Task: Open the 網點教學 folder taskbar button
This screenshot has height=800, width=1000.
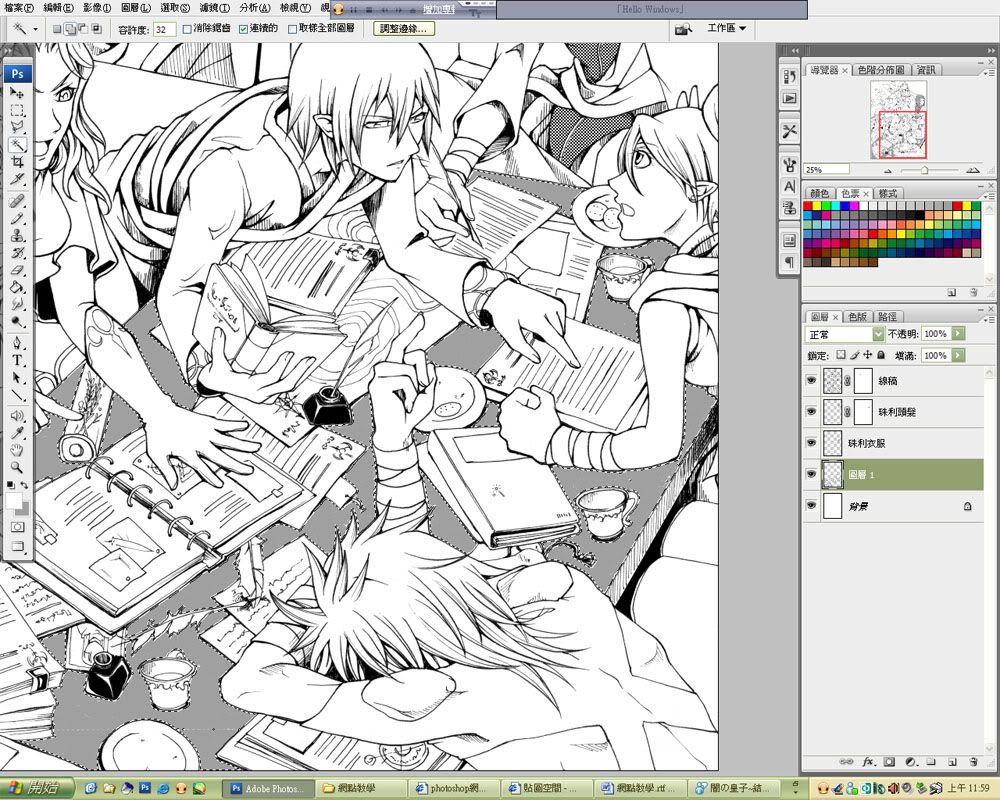Action: pyautogui.click(x=362, y=789)
